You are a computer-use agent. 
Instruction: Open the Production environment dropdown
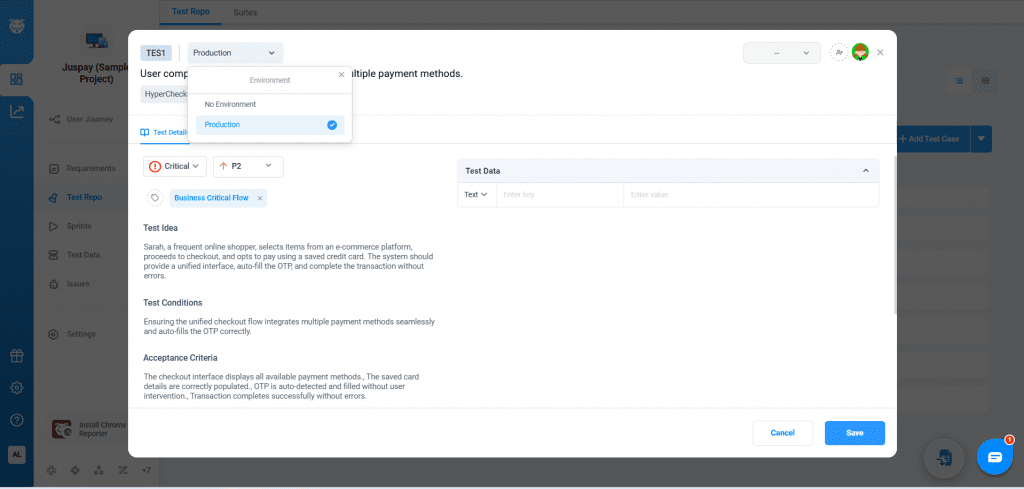coord(235,53)
